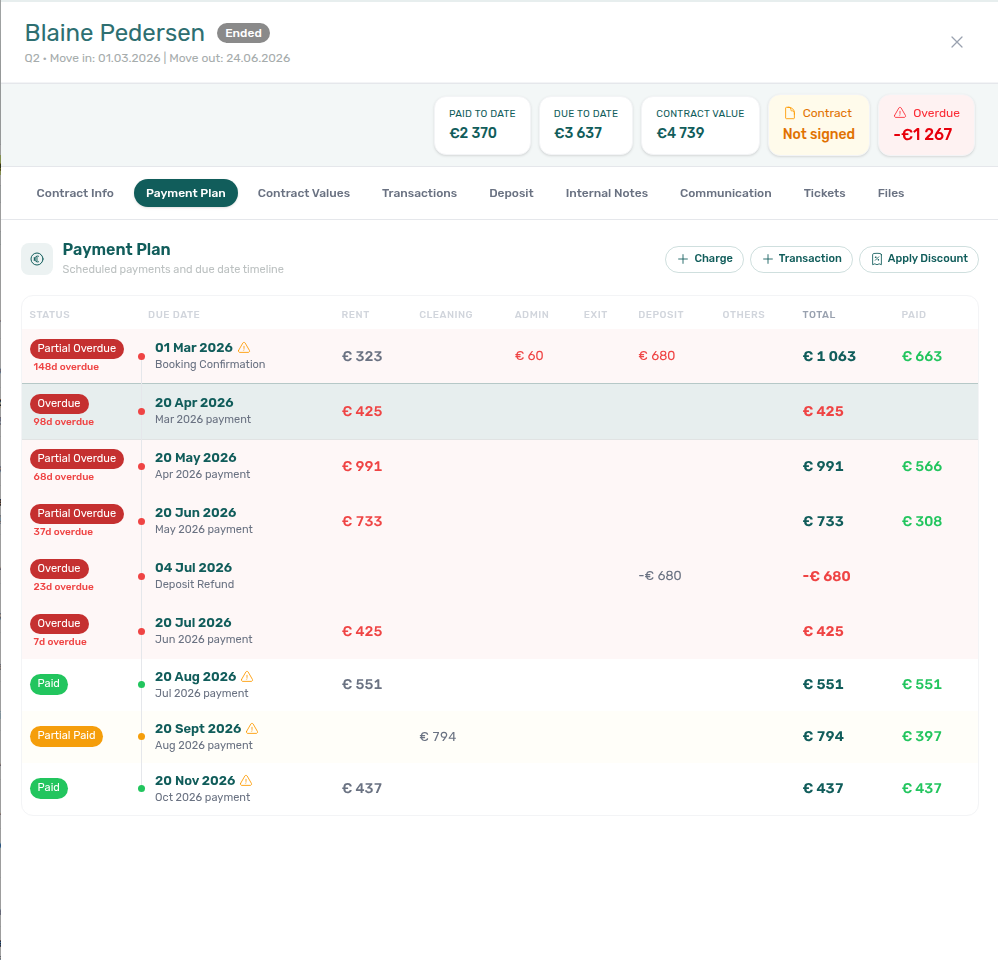
Task: Click the Paid badge for 20 Nov 2026
Action: click(x=48, y=788)
